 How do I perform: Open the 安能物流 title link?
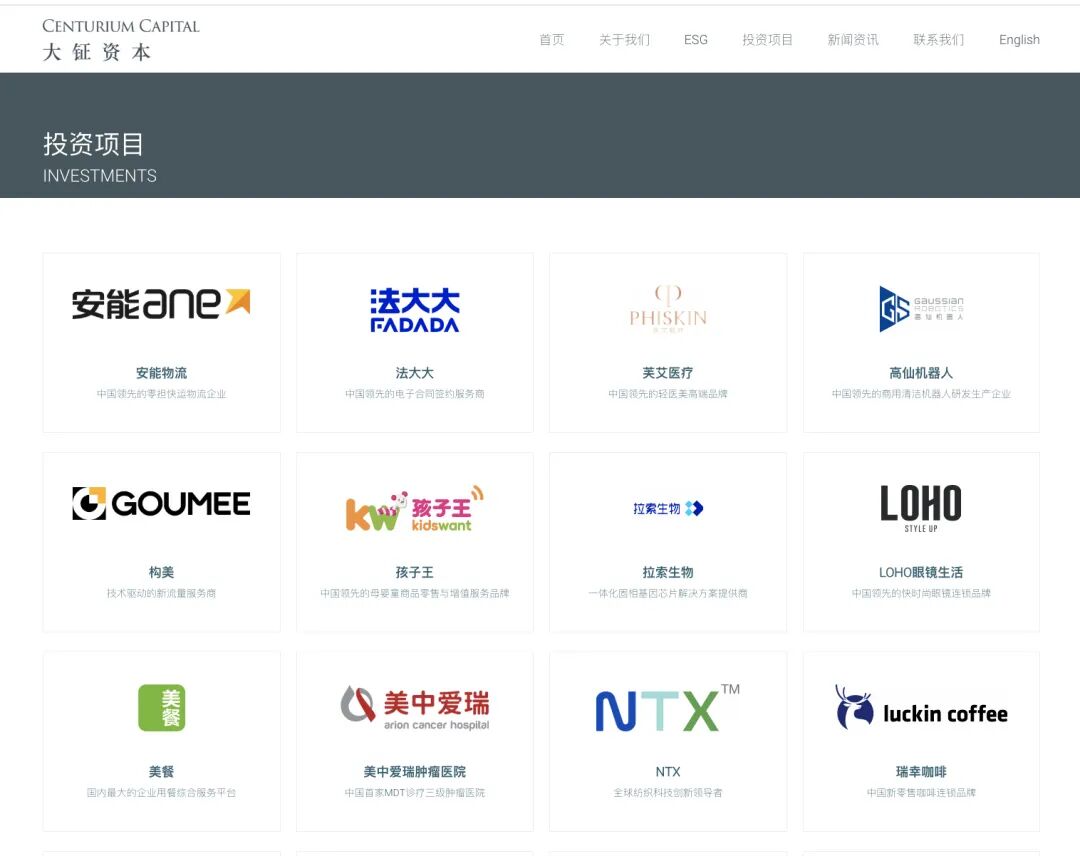coord(161,373)
